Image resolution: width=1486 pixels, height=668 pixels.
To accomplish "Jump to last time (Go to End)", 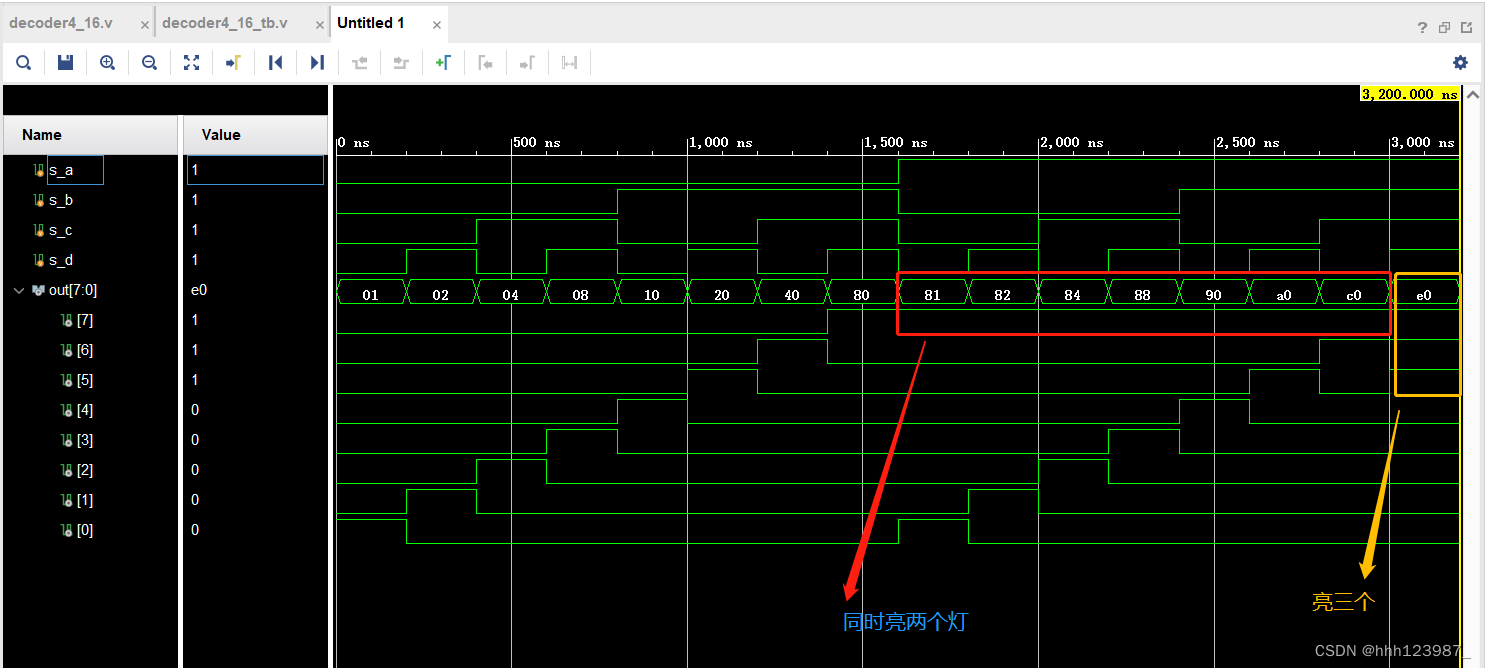I will click(x=317, y=63).
